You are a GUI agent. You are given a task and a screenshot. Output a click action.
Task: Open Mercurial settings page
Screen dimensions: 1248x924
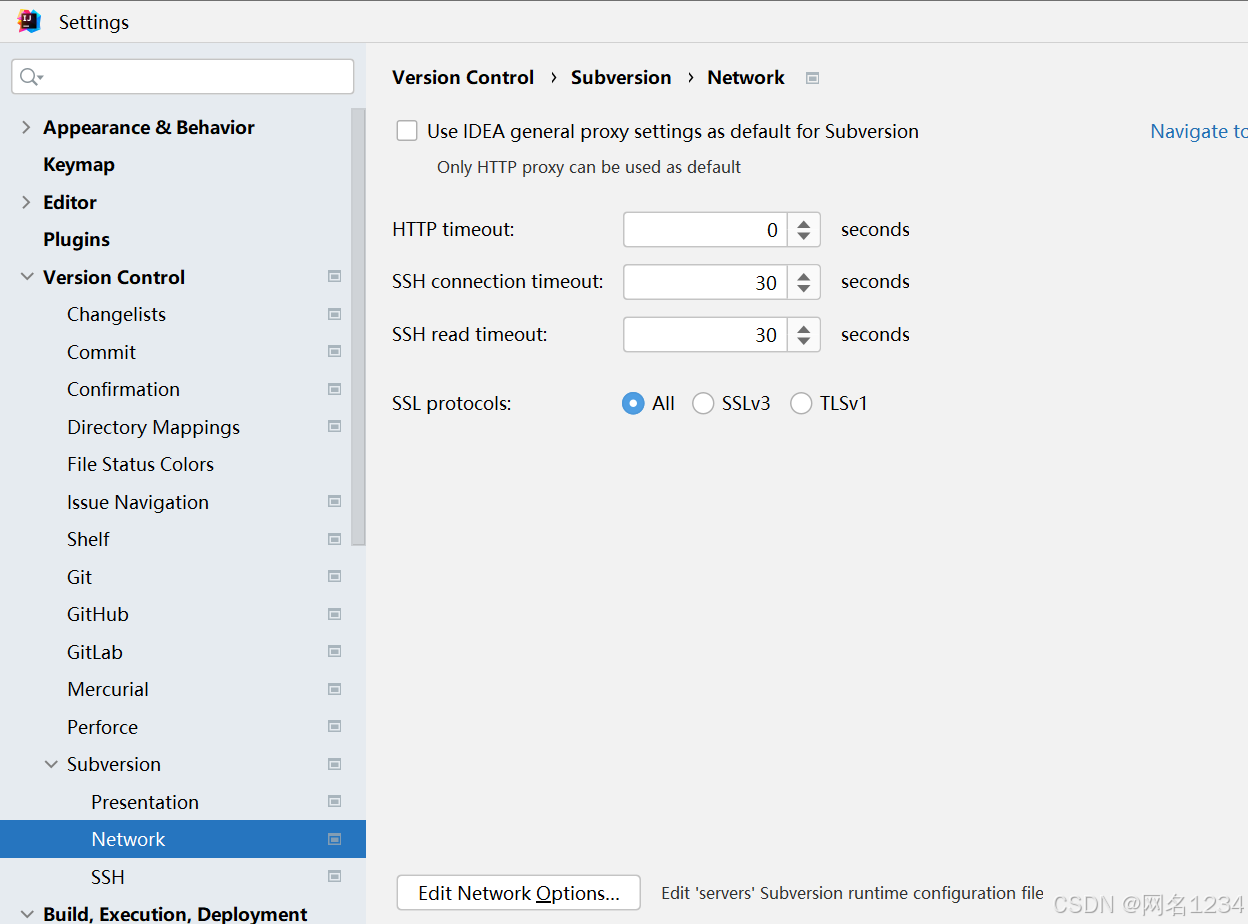point(108,689)
